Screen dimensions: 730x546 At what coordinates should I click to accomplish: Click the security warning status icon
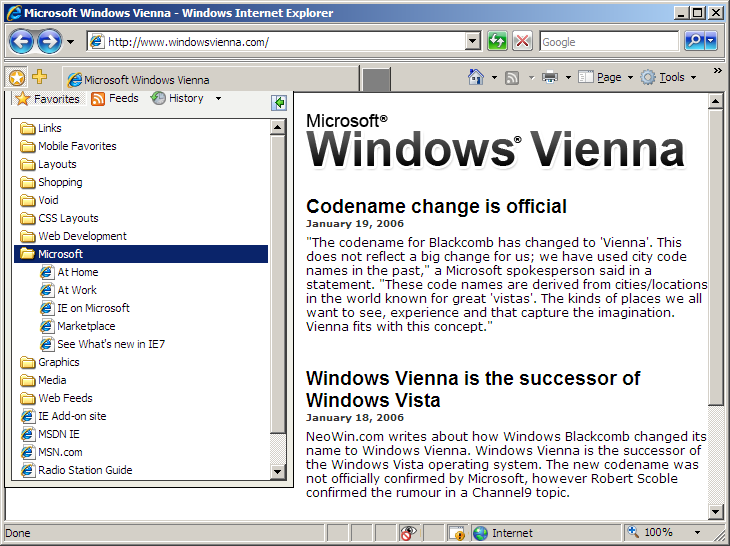pyautogui.click(x=457, y=533)
